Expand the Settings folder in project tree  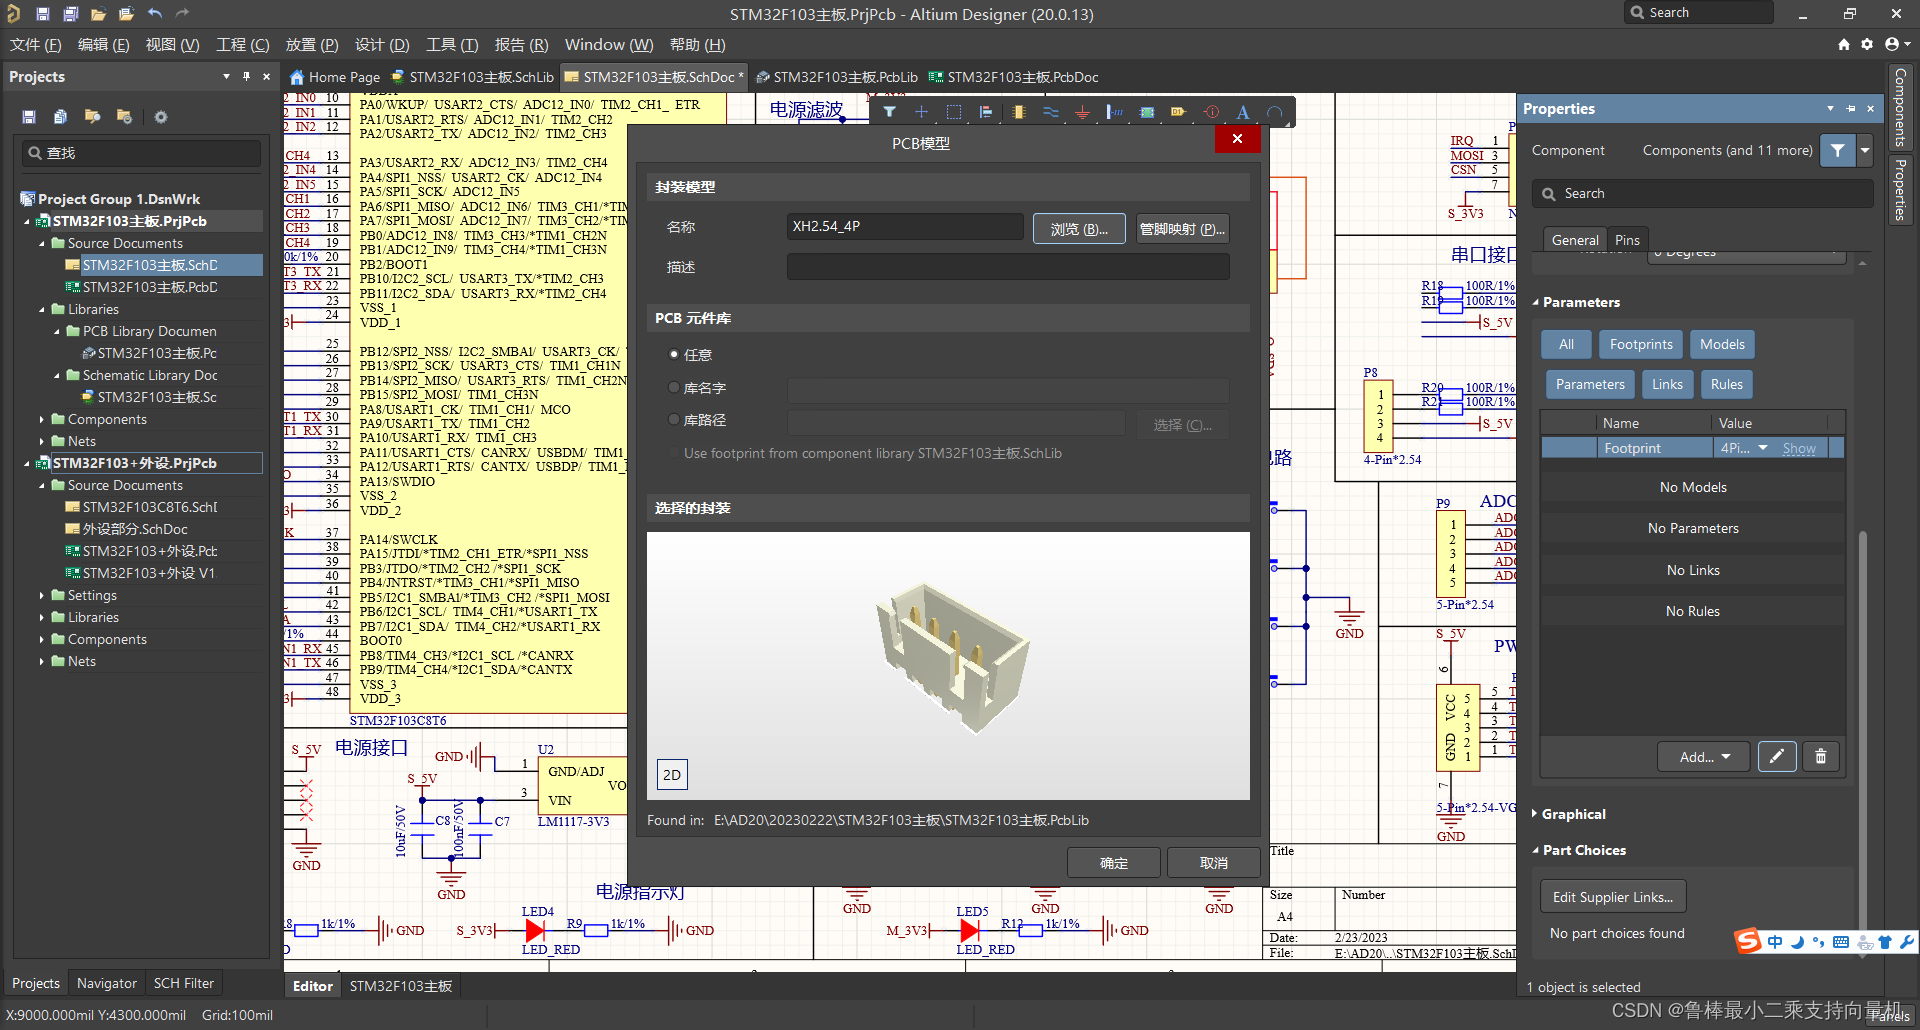pyautogui.click(x=42, y=595)
